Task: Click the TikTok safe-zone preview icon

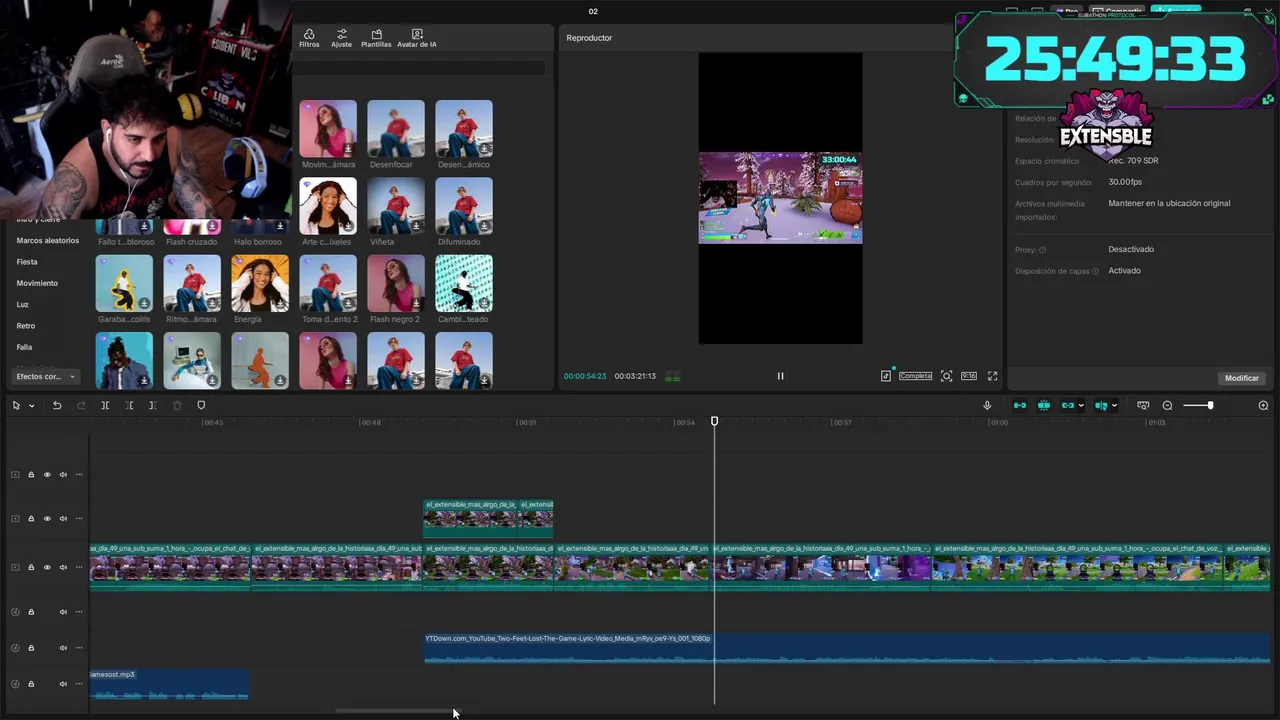Action: pos(886,376)
